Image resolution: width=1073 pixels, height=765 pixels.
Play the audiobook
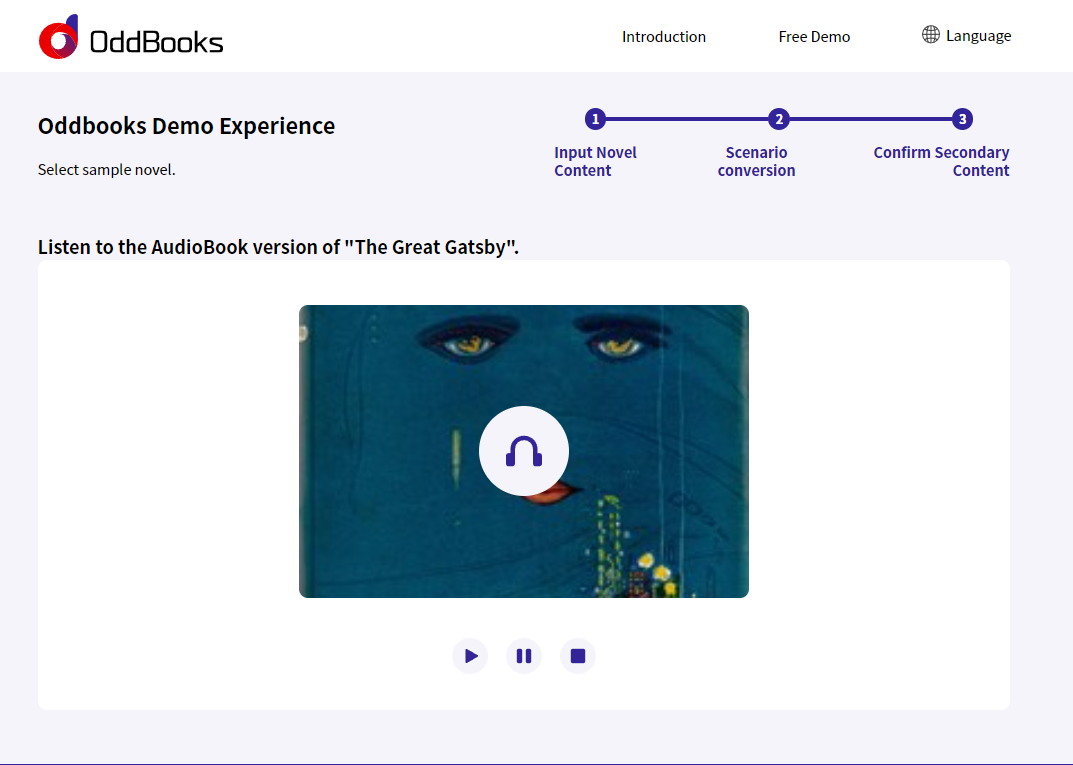coord(470,656)
